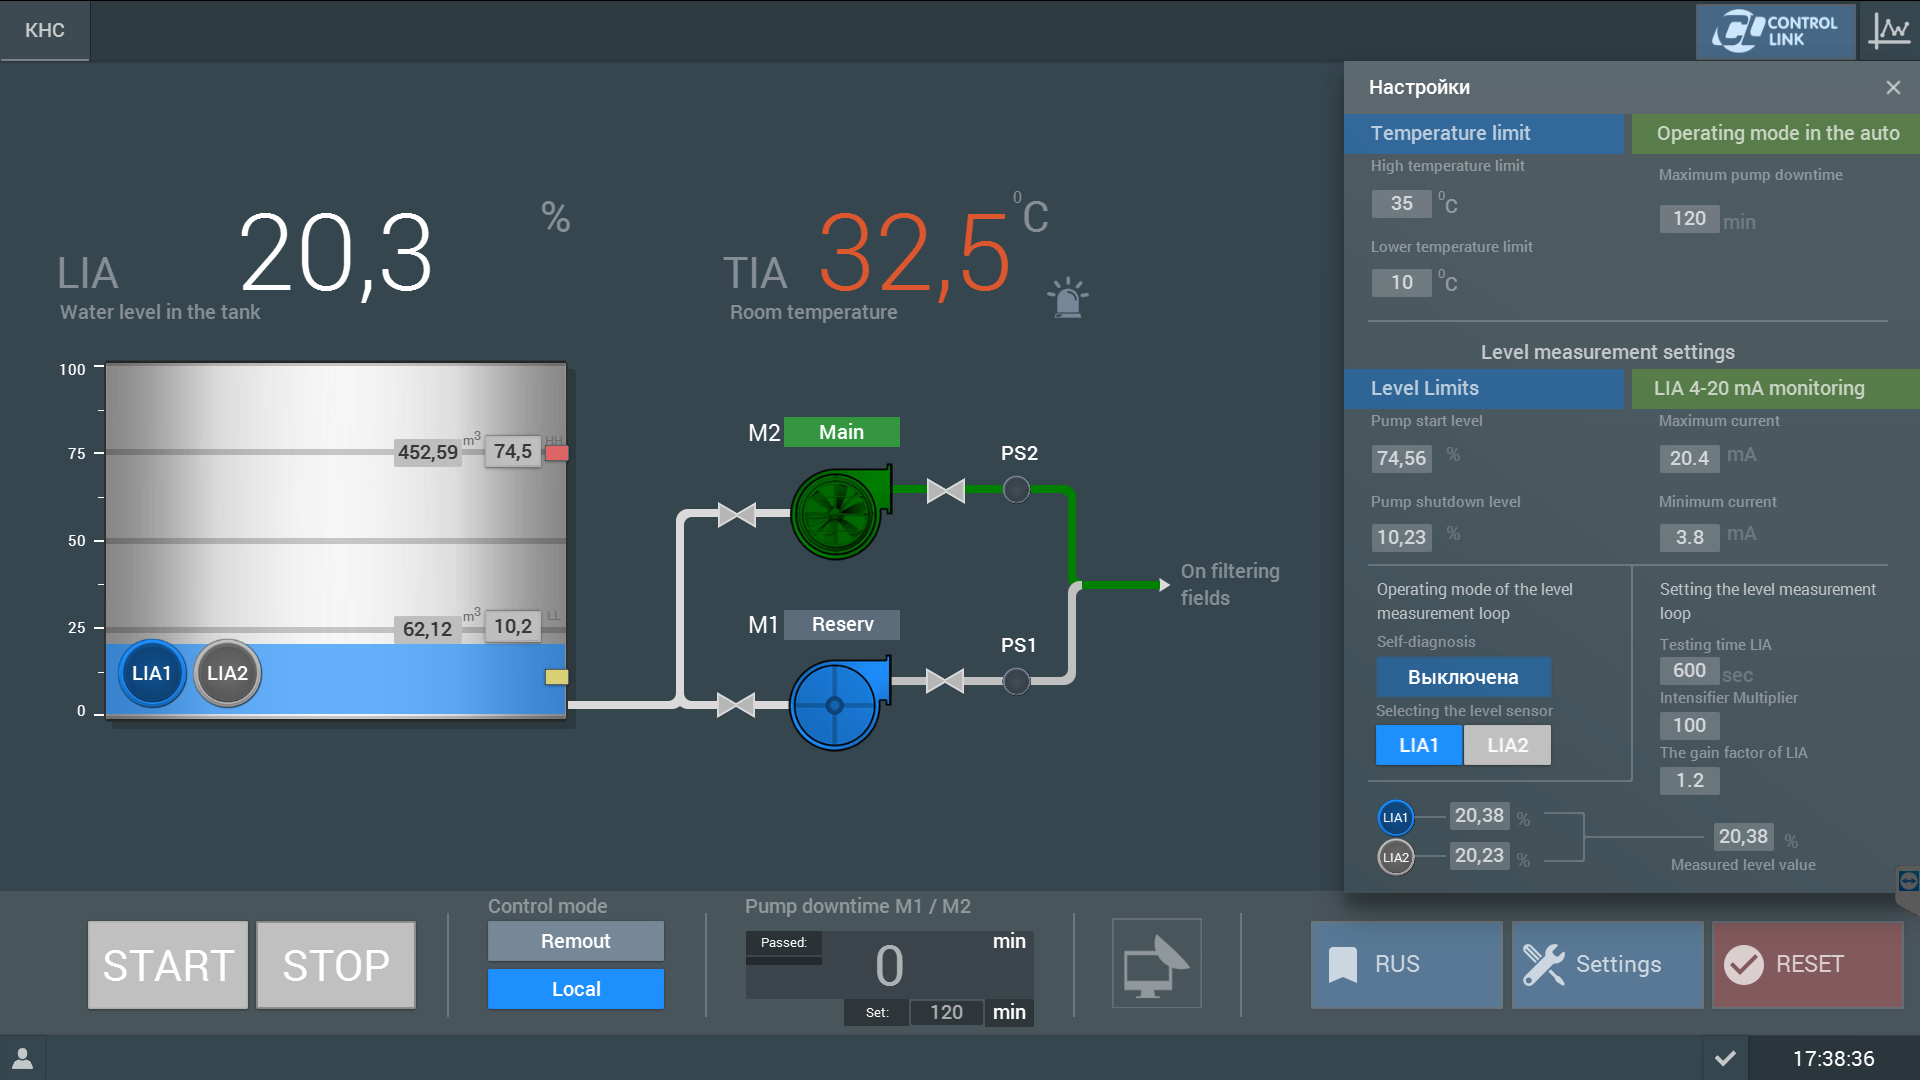This screenshot has height=1080, width=1920.
Task: Click the valve after pump M2
Action: (x=945, y=490)
